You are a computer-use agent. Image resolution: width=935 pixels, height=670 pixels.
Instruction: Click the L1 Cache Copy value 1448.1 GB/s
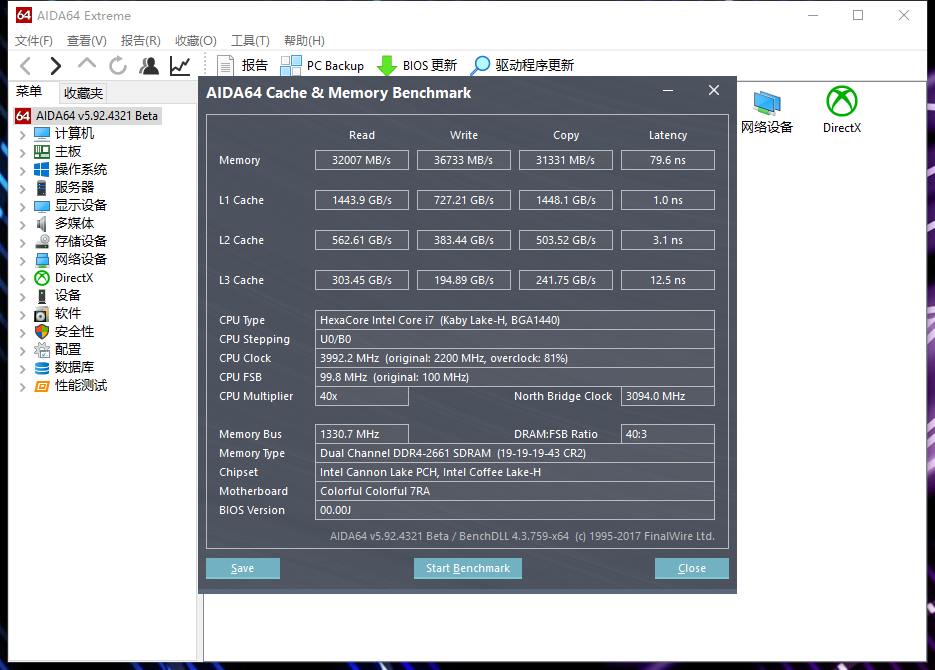(x=566, y=200)
